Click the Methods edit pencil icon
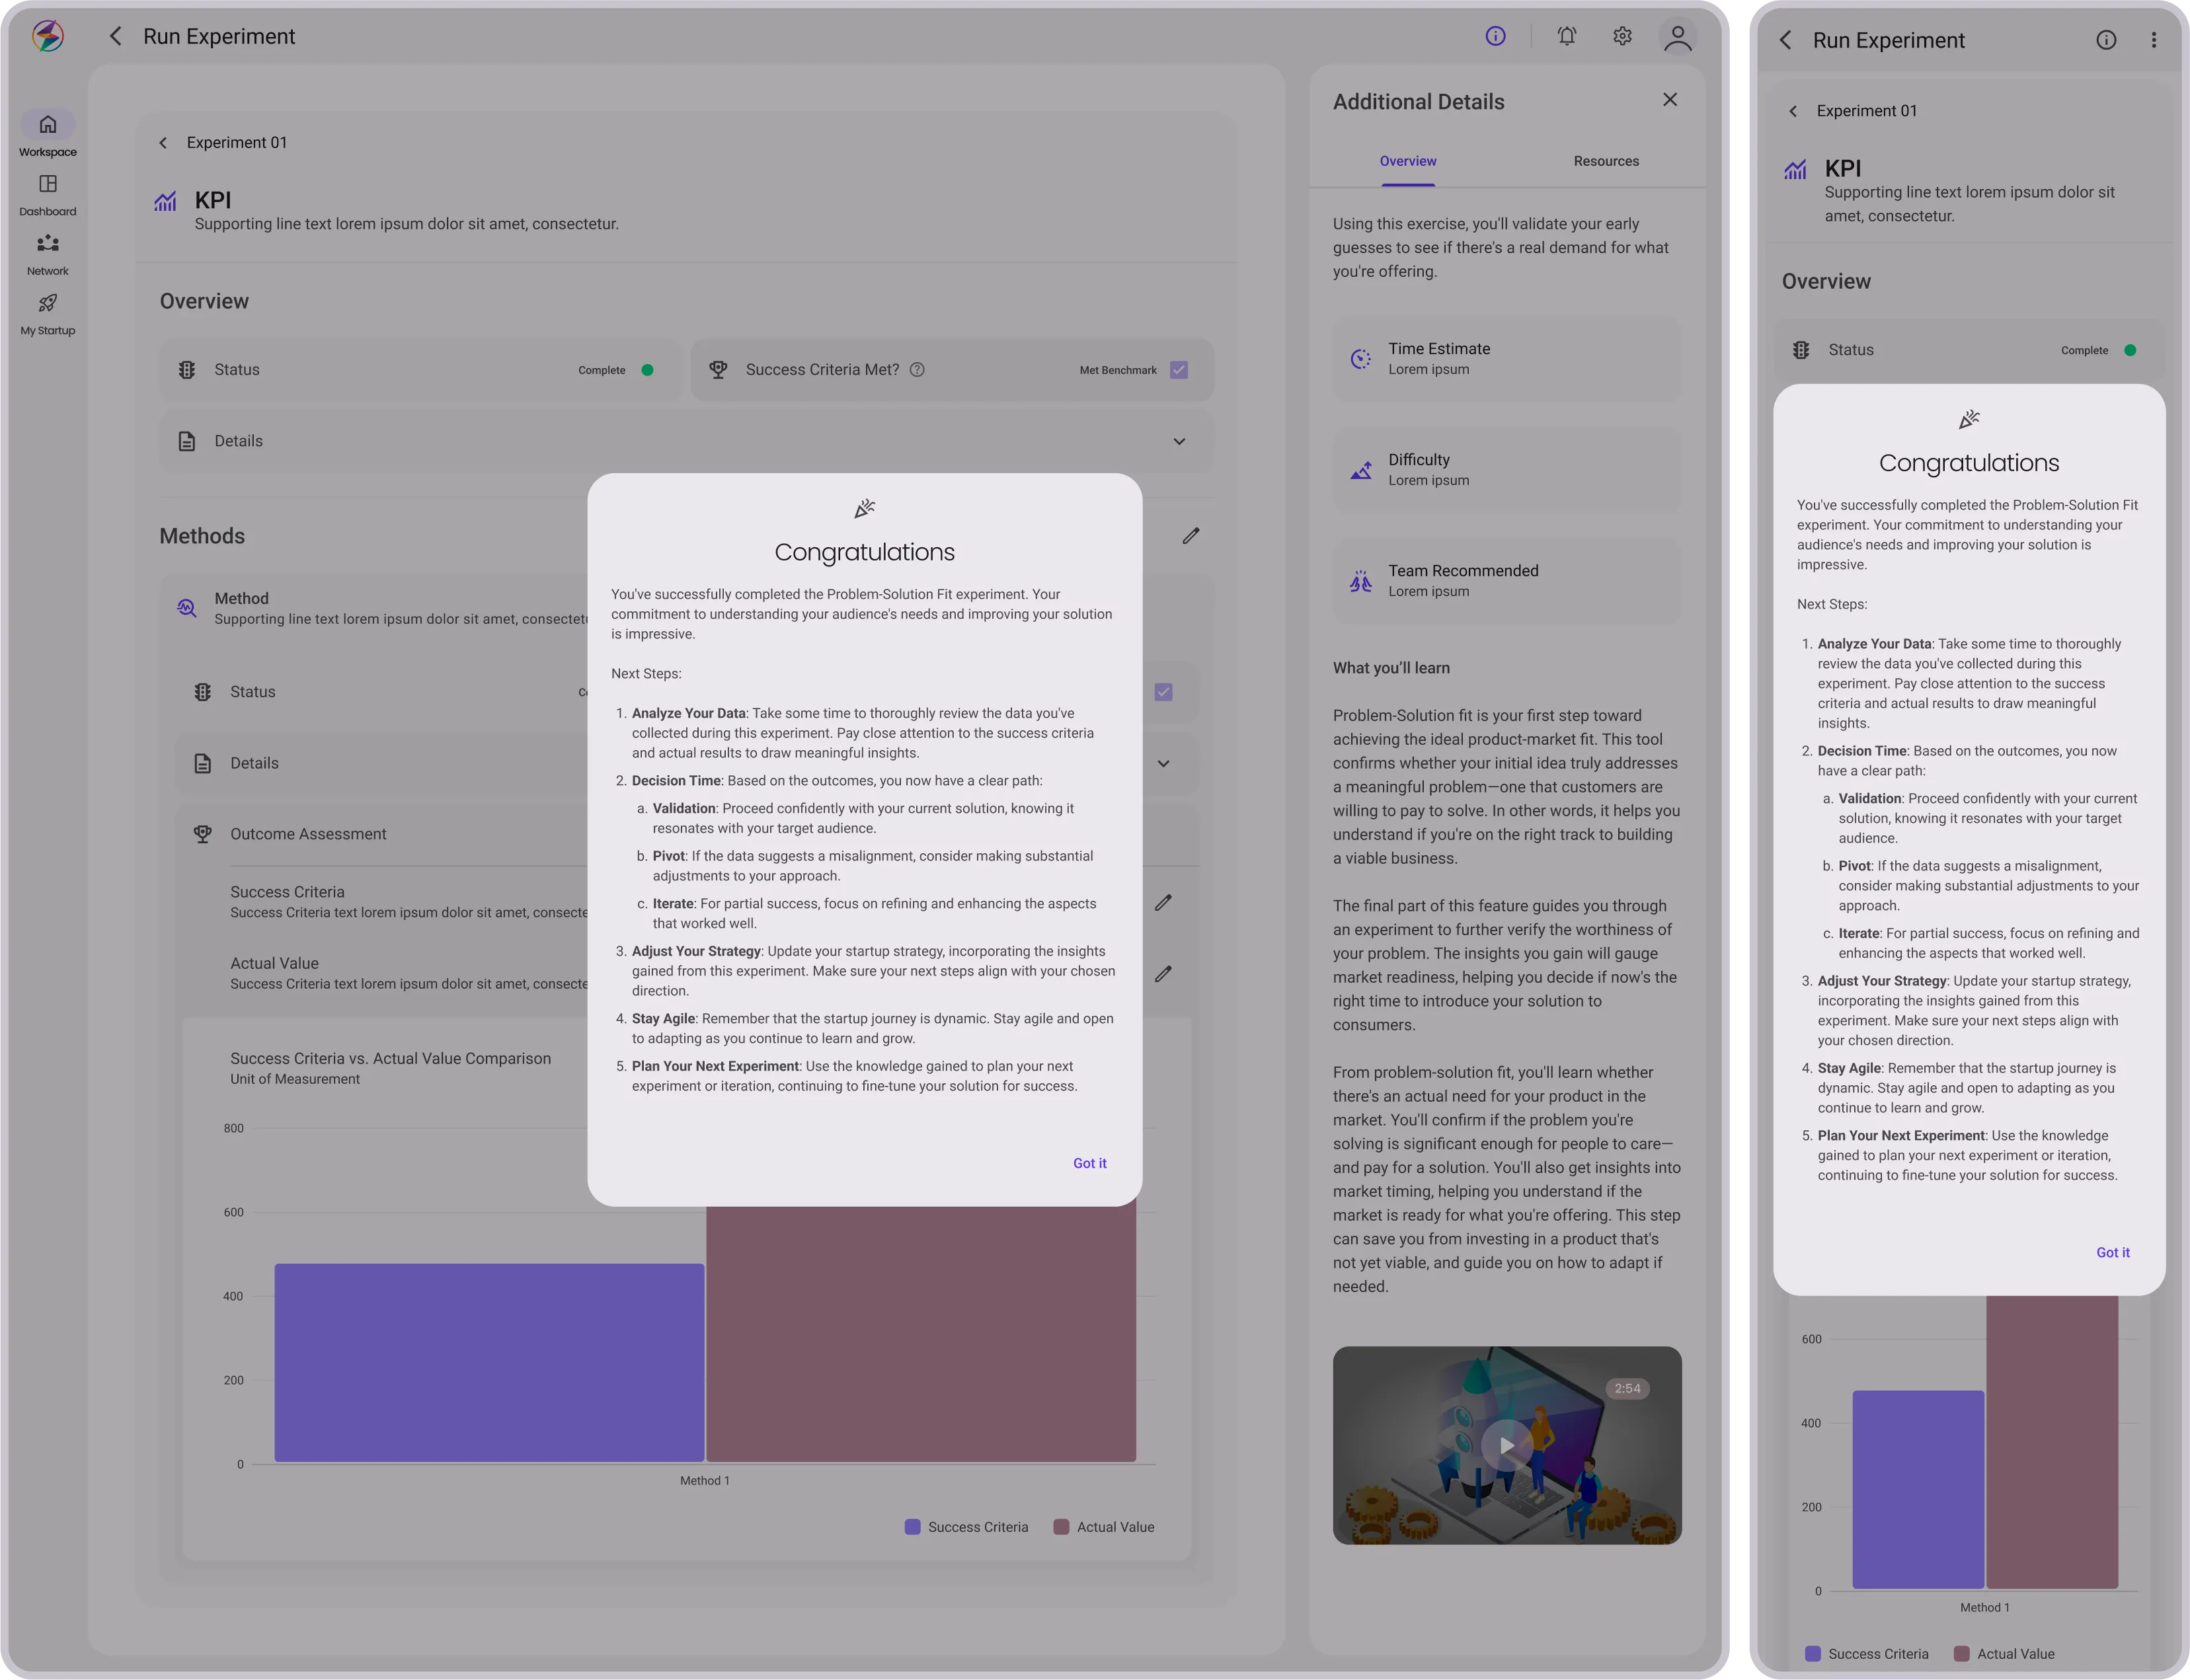 [1190, 537]
